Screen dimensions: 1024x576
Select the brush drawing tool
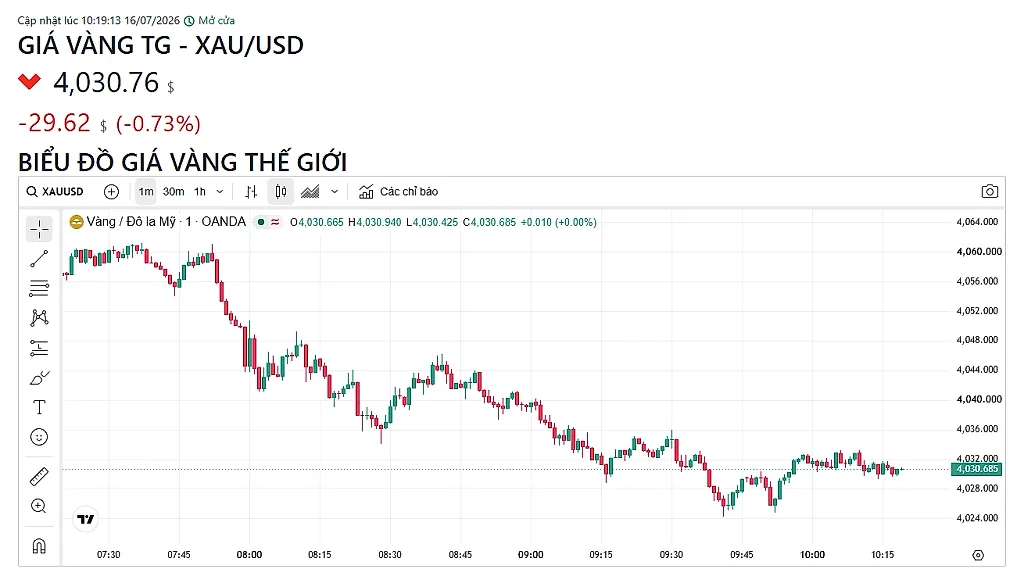[x=39, y=378]
